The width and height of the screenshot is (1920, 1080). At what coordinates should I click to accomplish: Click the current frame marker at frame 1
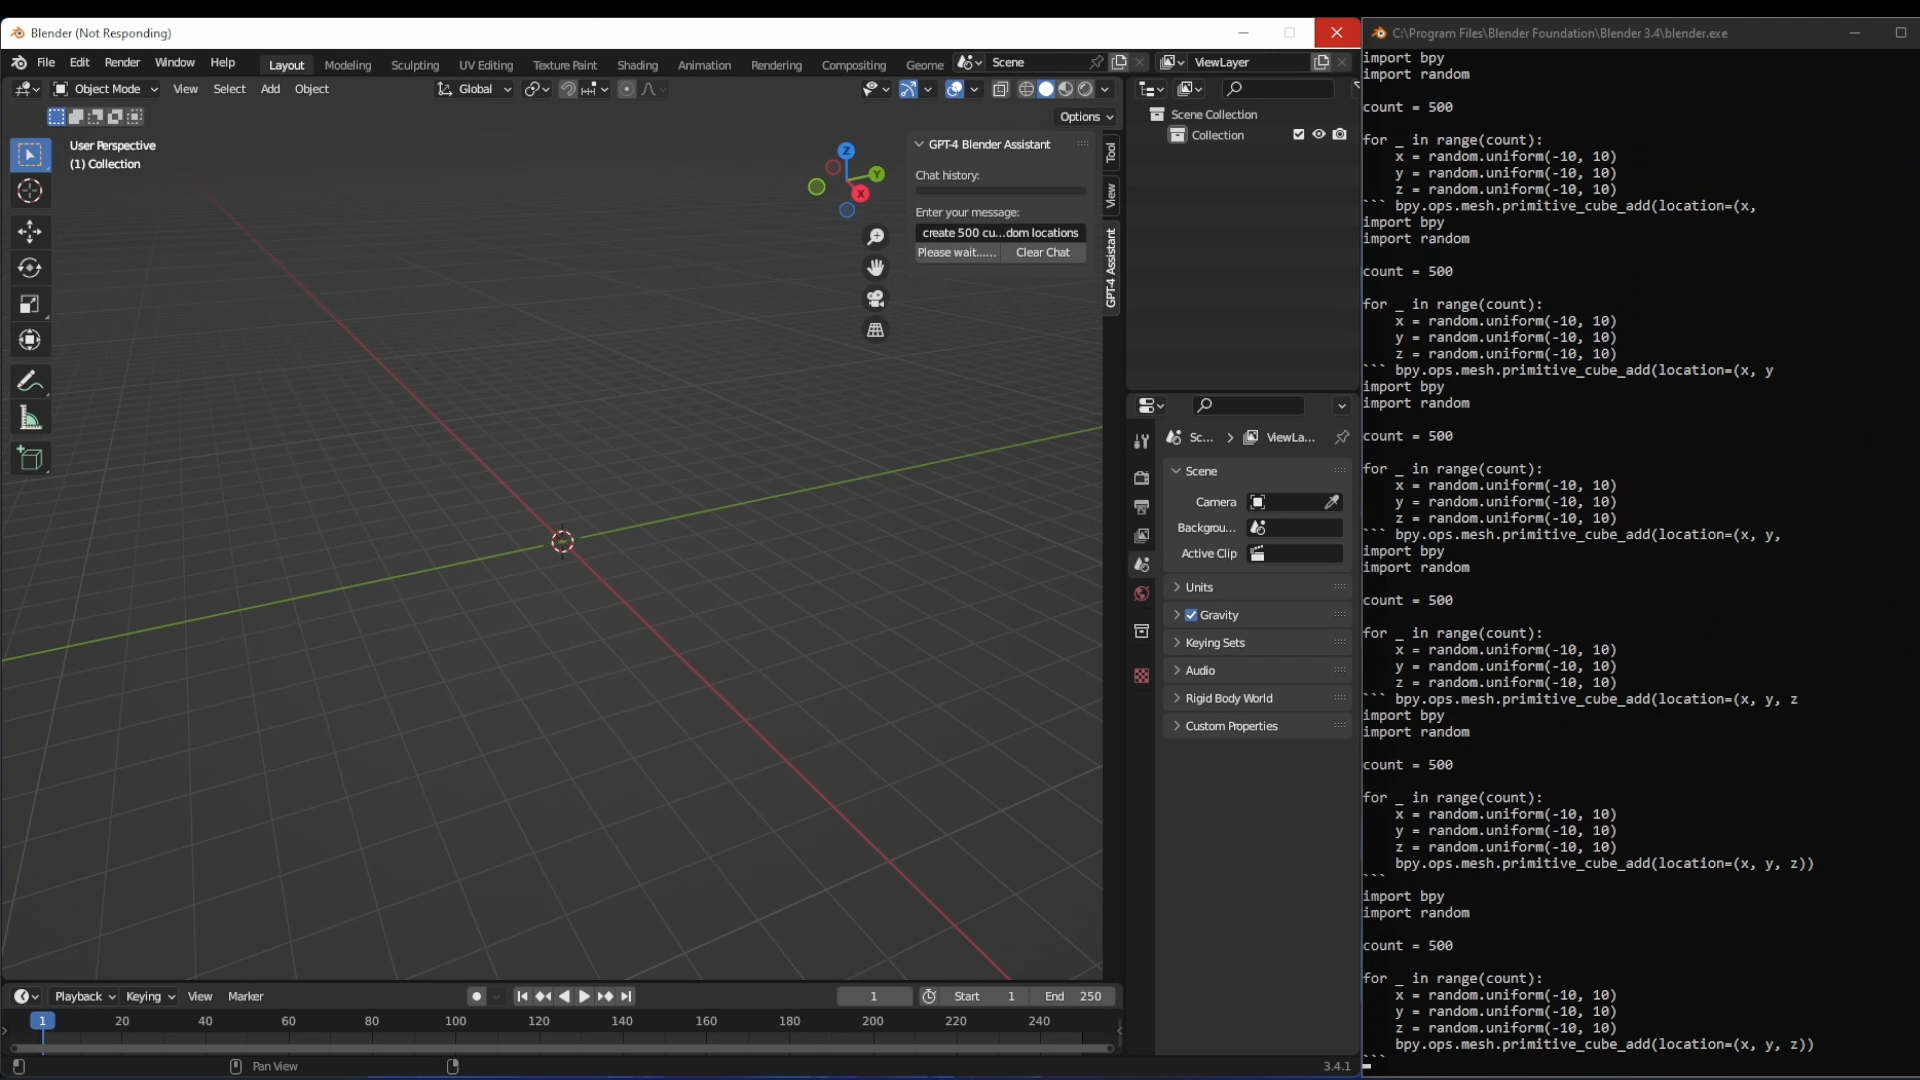(42, 1021)
